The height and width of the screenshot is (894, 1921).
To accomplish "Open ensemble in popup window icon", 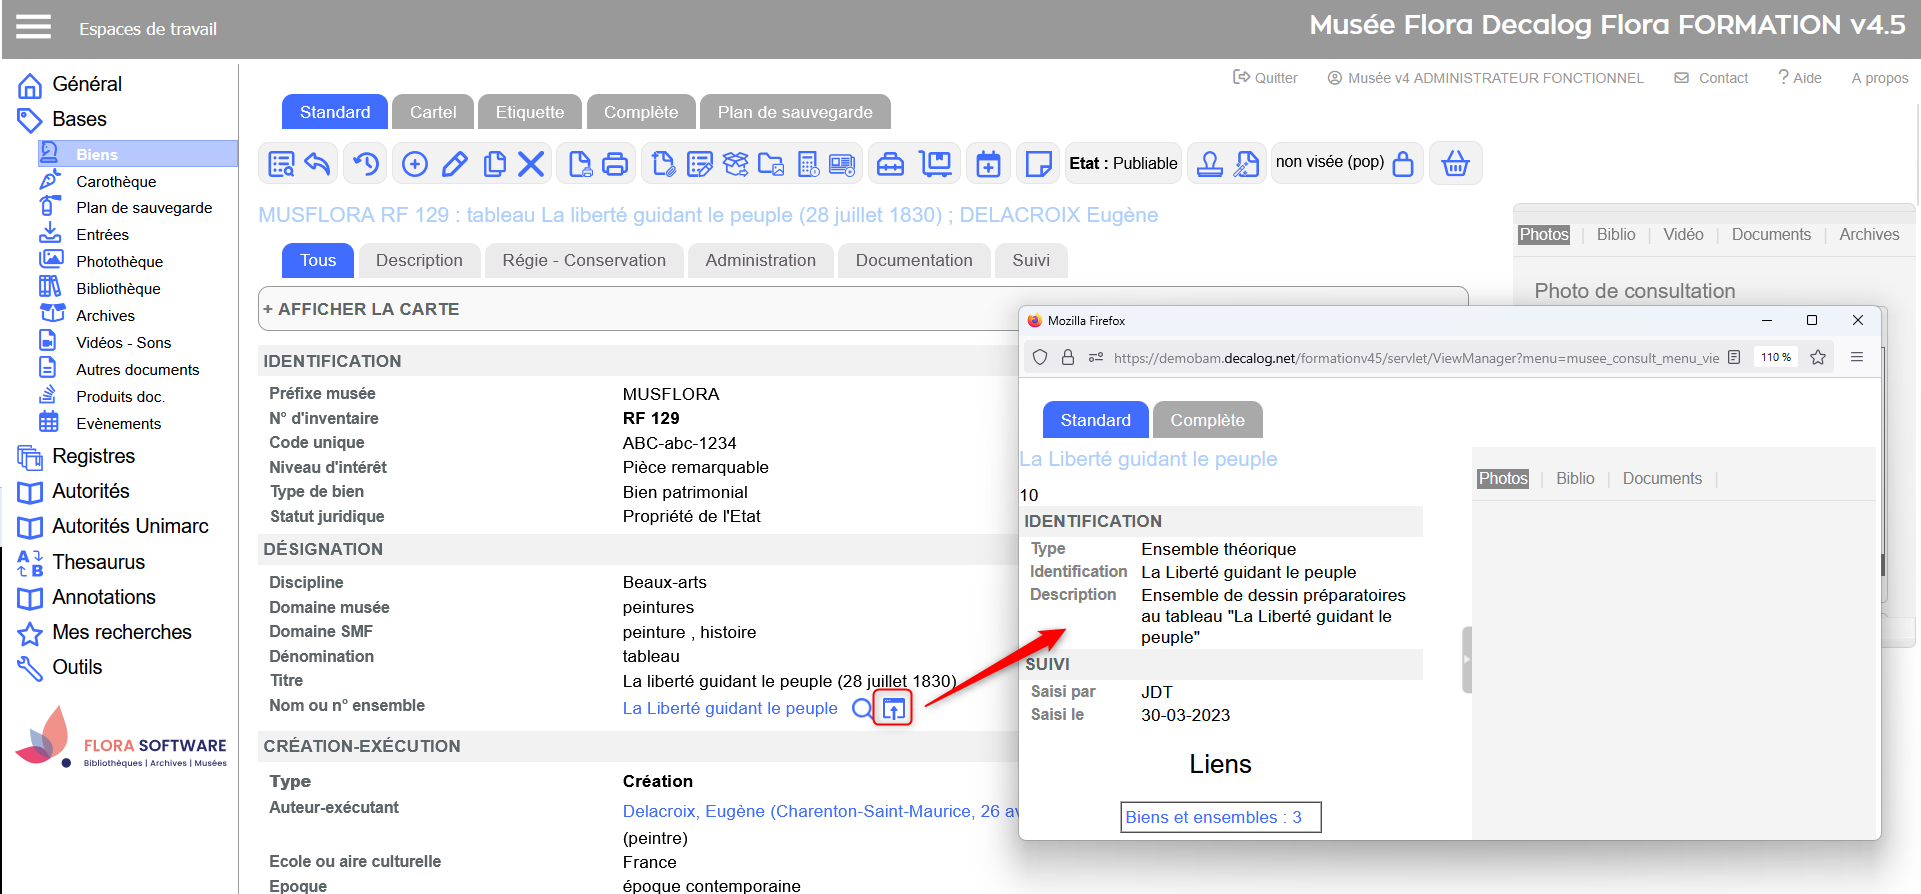I will point(893,709).
